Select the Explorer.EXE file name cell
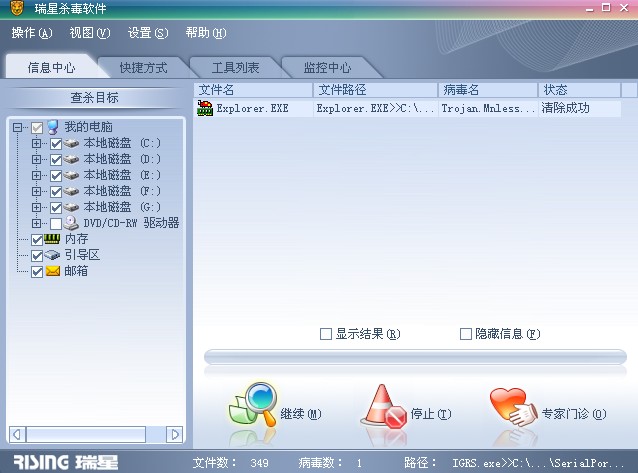 [x=252, y=108]
